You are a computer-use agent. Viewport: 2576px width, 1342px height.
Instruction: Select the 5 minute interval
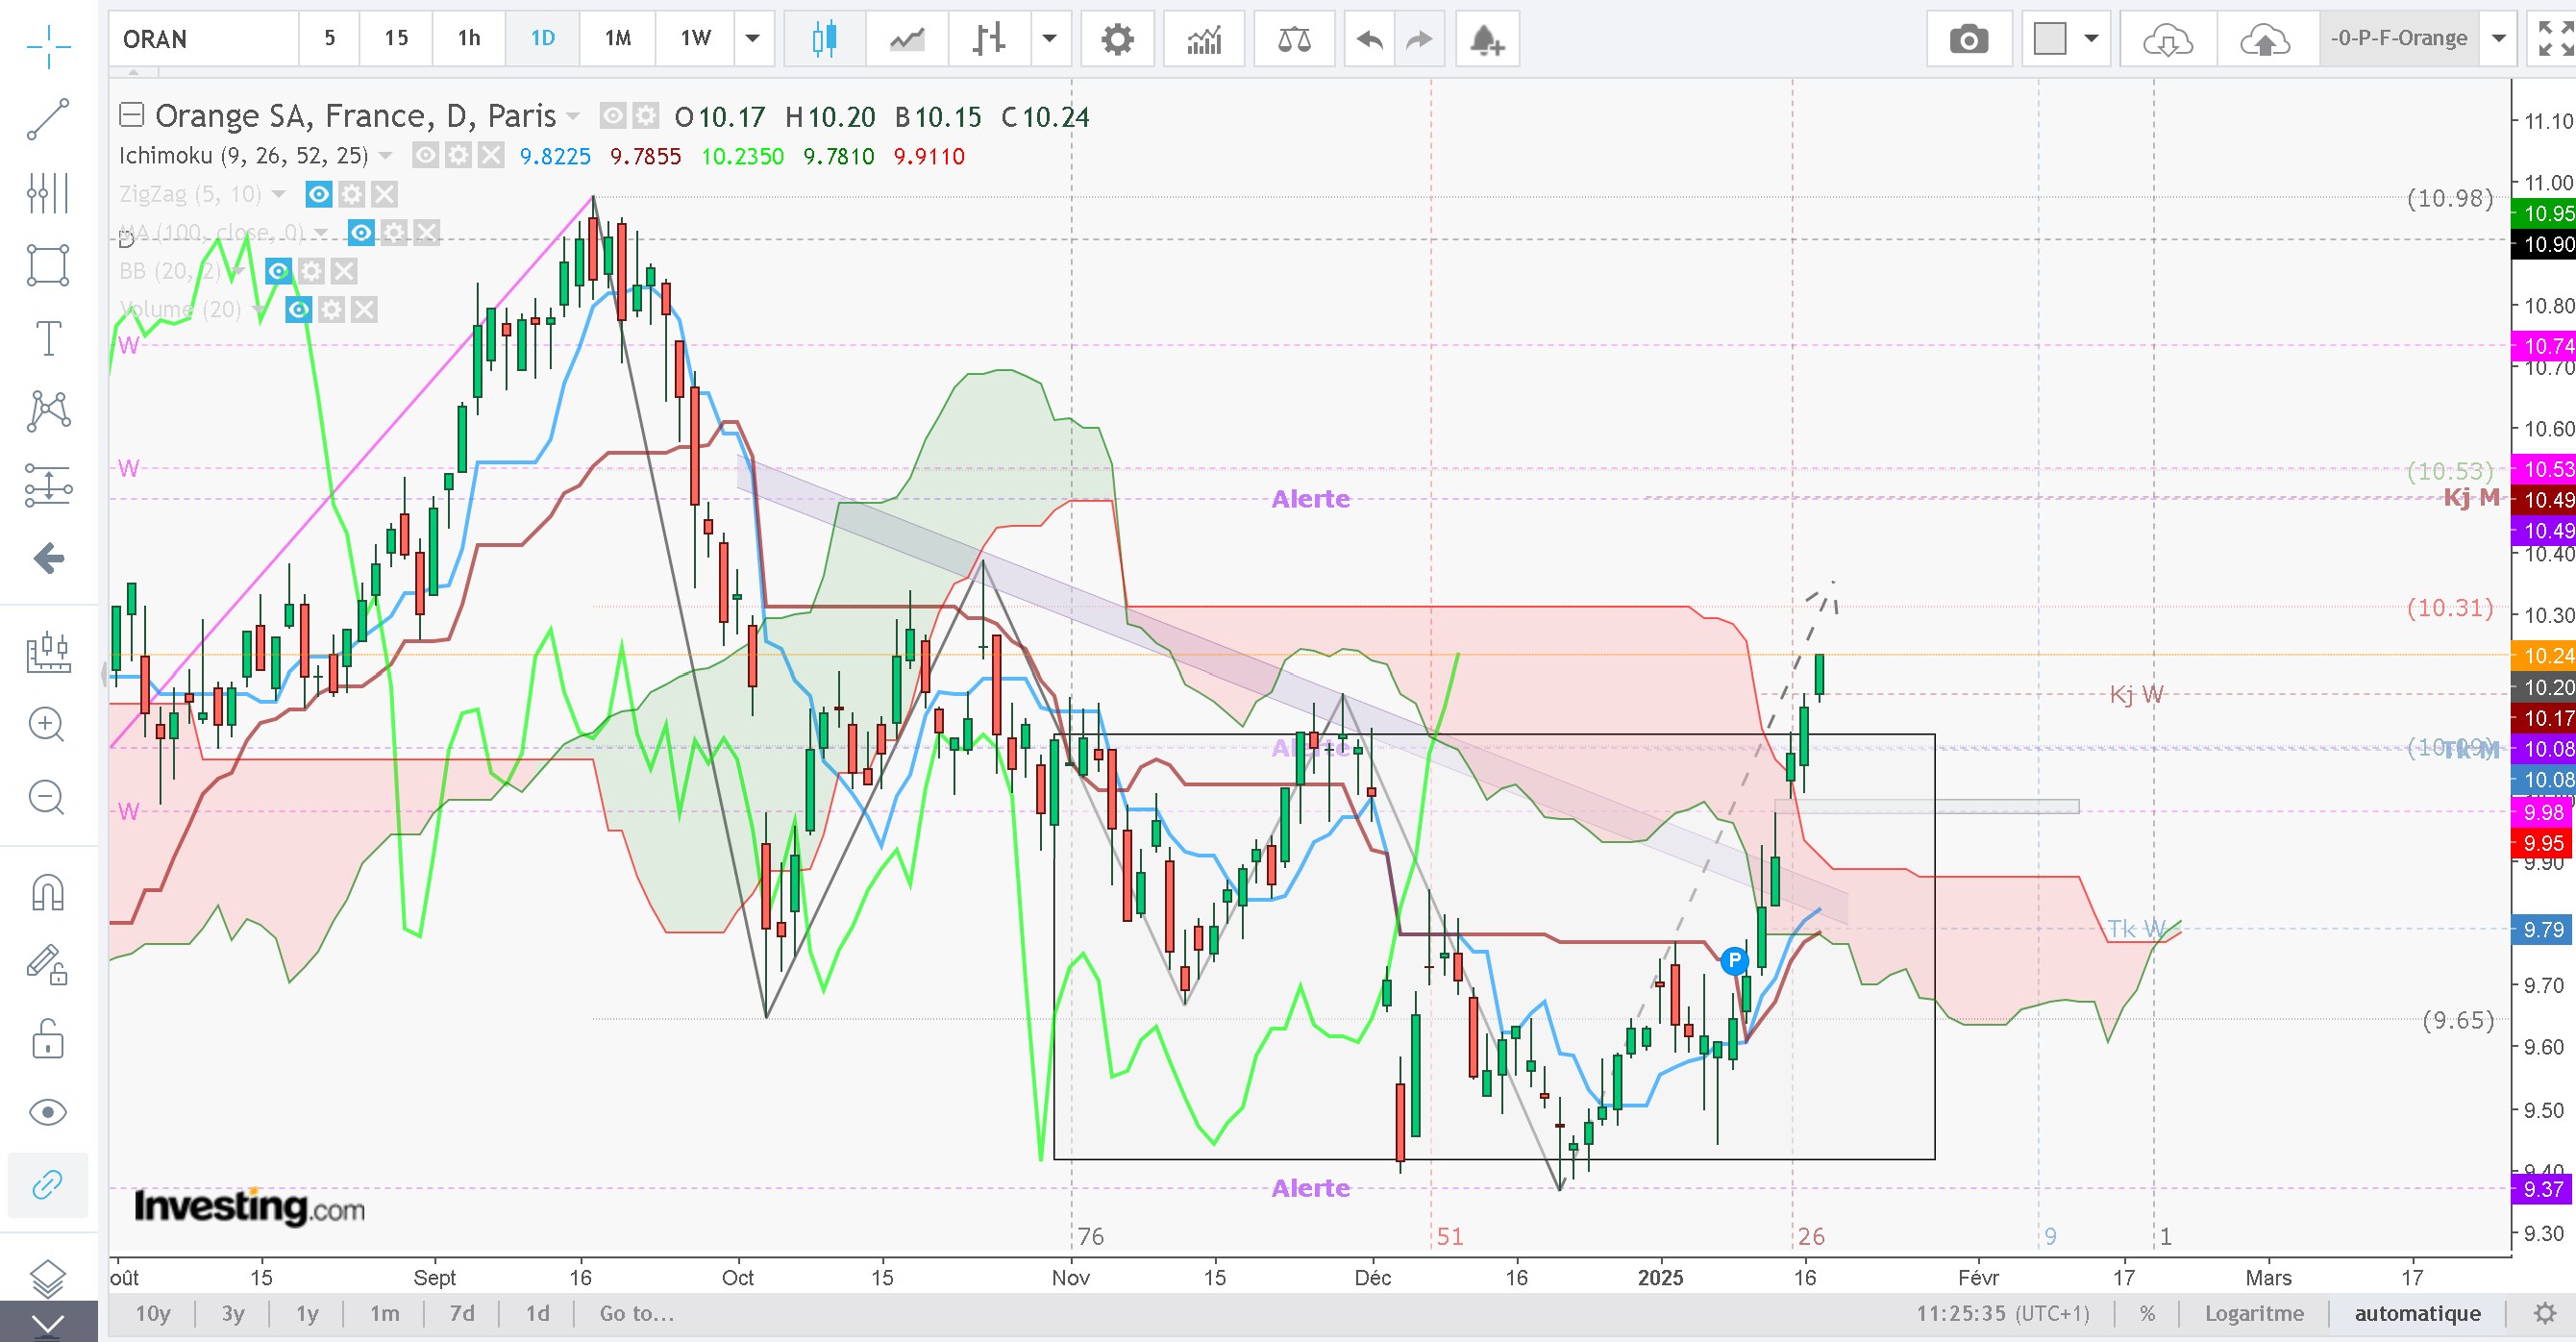pyautogui.click(x=330, y=39)
